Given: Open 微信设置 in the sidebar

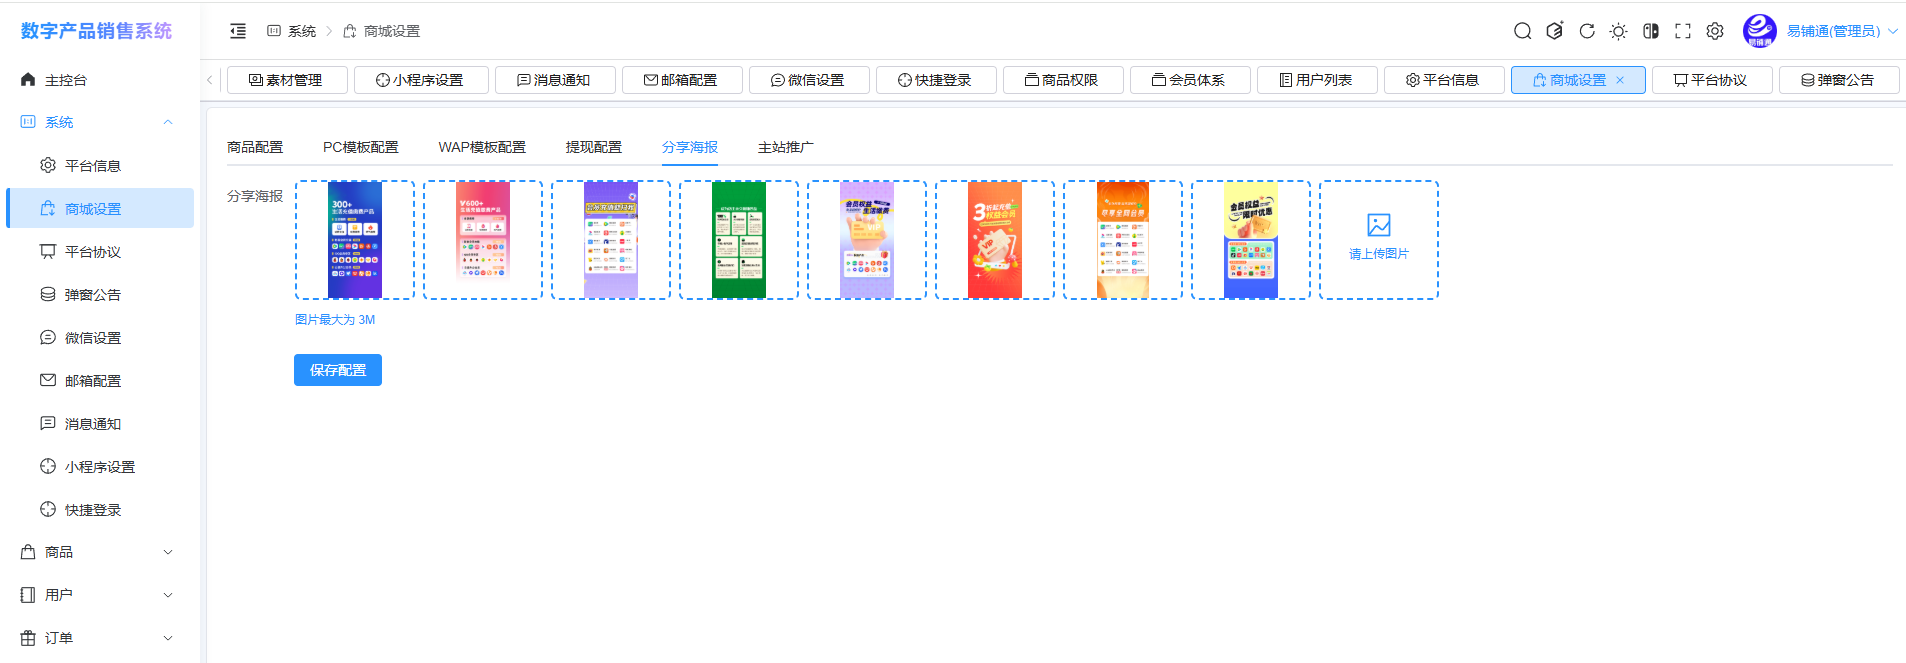Looking at the screenshot, I should (93, 338).
